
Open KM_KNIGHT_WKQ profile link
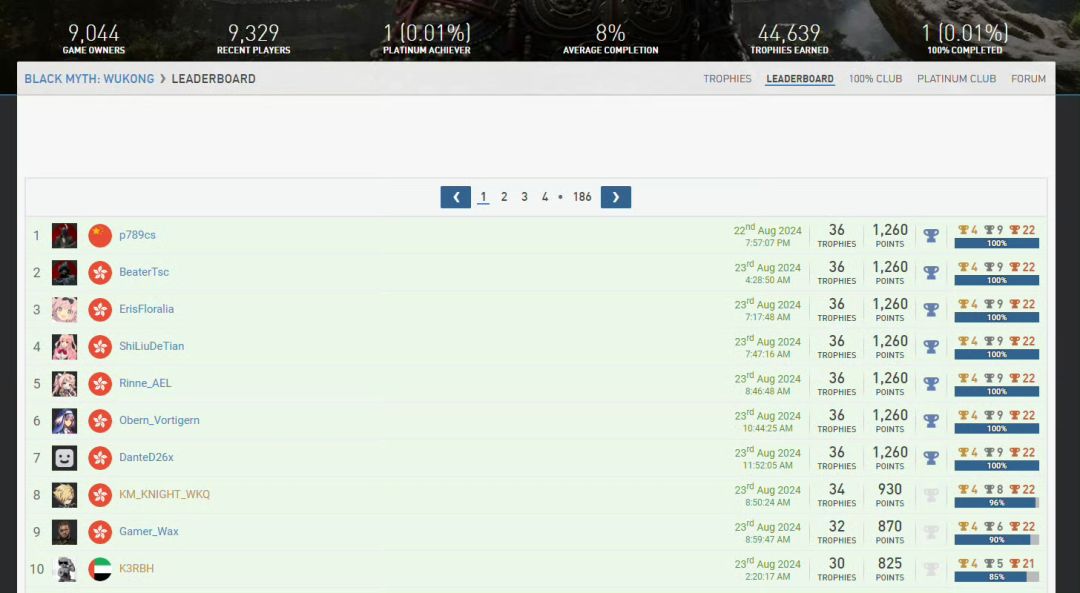pos(165,495)
